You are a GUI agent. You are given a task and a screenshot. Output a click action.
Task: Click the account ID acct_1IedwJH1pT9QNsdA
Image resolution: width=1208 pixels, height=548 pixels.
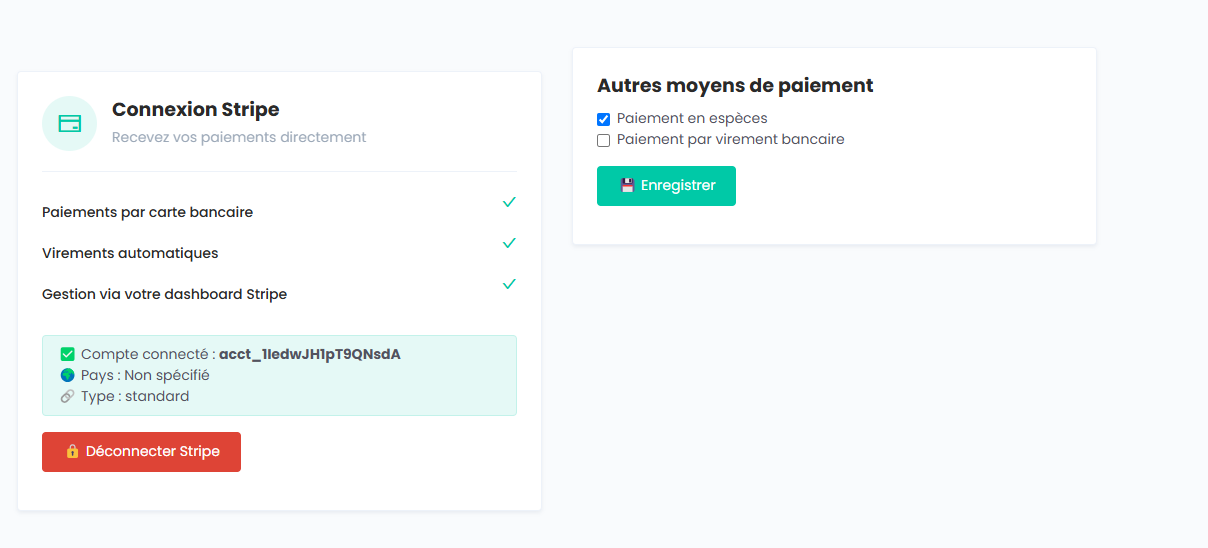click(309, 354)
